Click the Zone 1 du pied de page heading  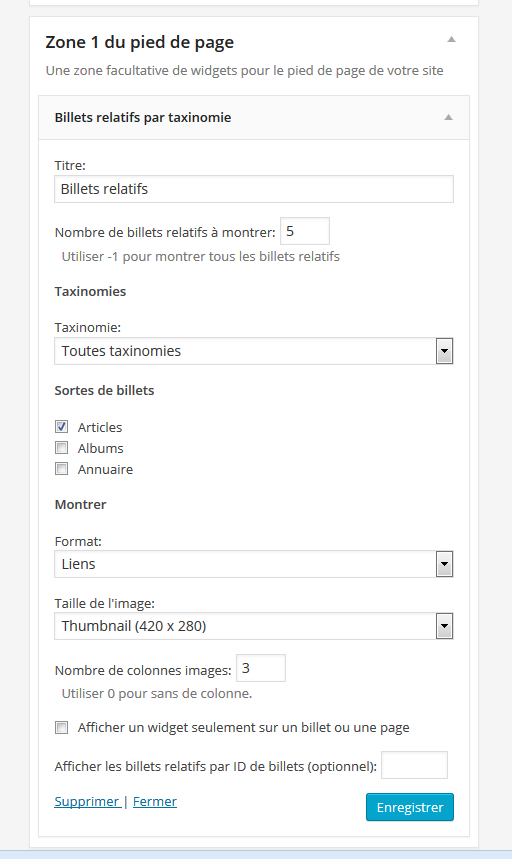click(140, 42)
